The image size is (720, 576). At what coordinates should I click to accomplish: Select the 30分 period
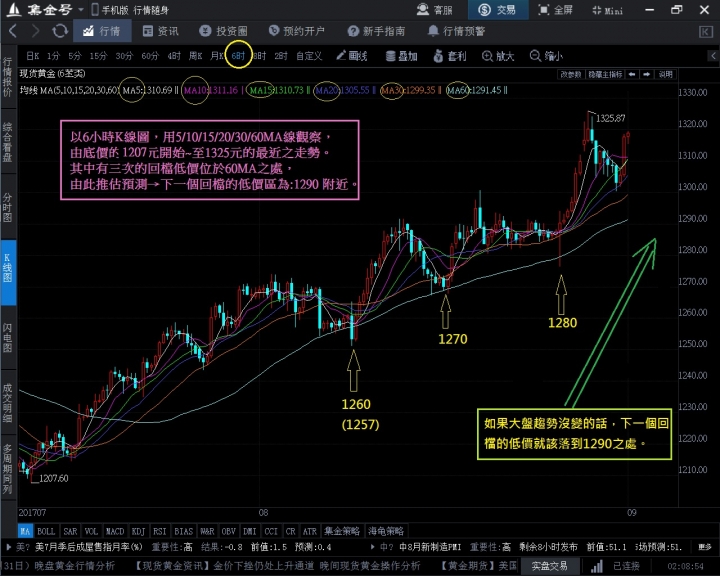124,56
